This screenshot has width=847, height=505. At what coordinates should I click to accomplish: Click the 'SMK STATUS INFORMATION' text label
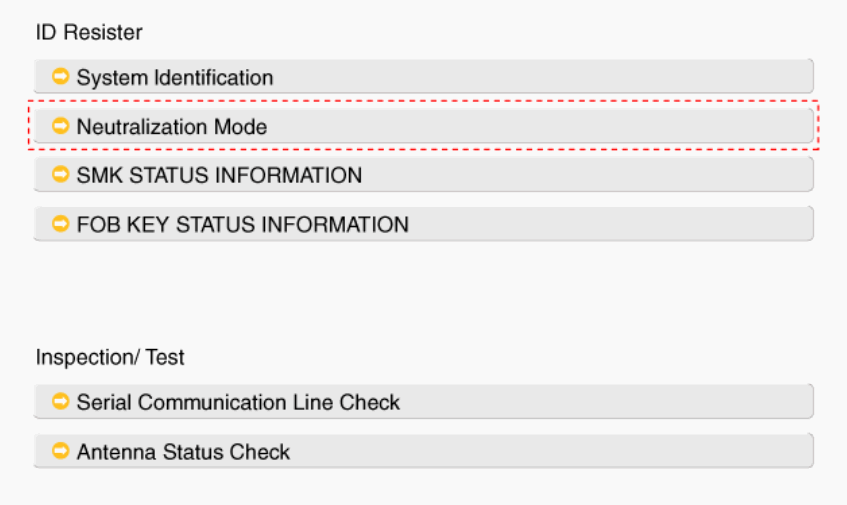tap(219, 175)
